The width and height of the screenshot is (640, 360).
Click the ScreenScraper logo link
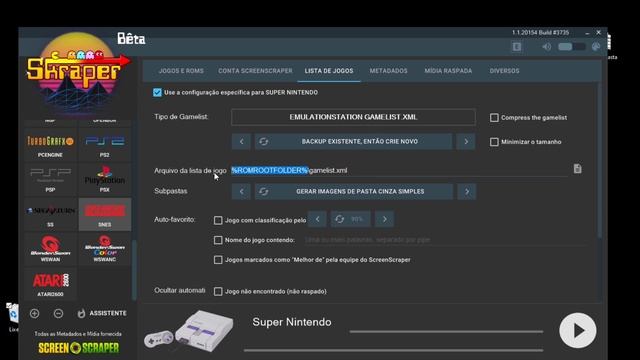(79, 348)
